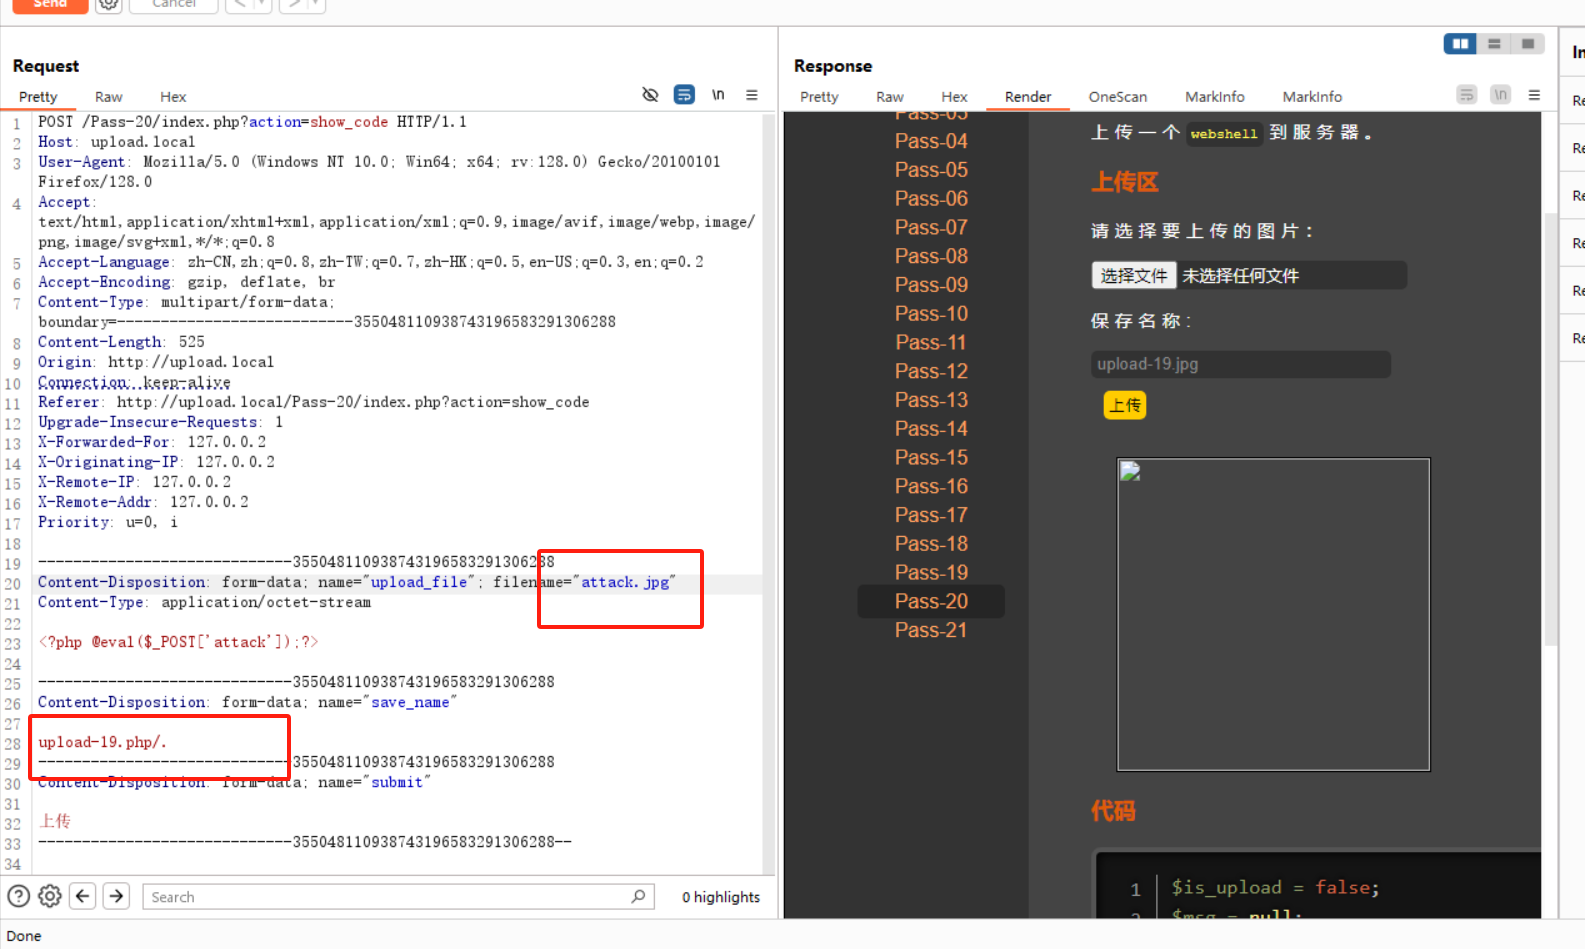
Task: Open Pass-06 link in rendered page
Action: coord(931,199)
